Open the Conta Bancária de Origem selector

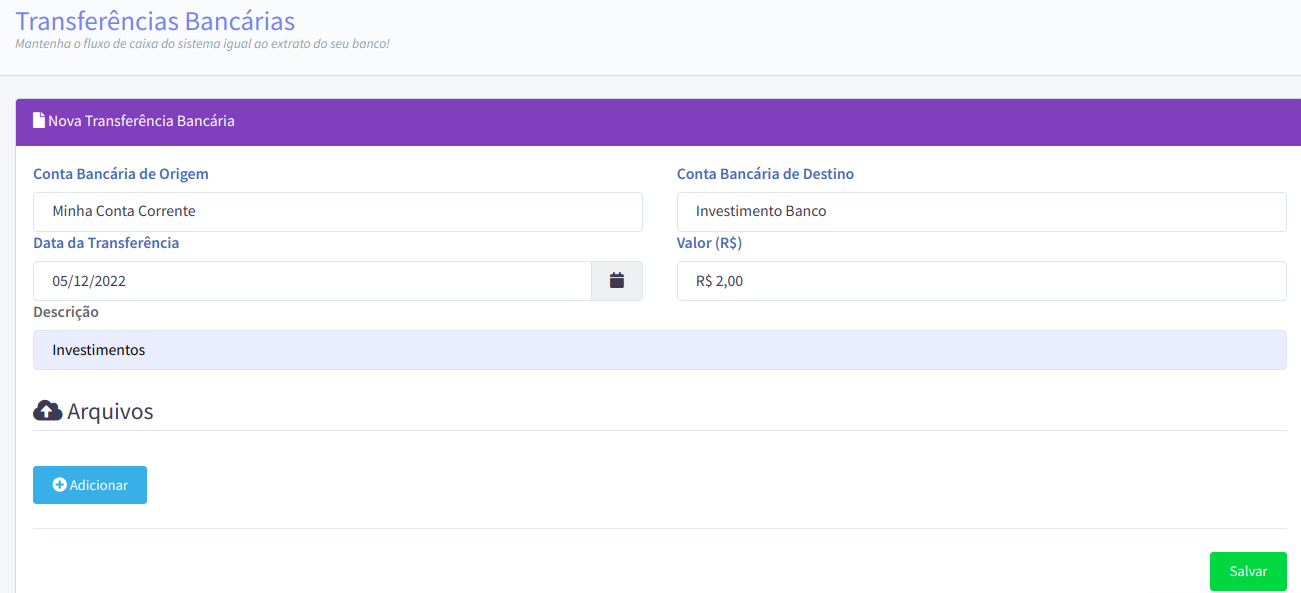338,212
